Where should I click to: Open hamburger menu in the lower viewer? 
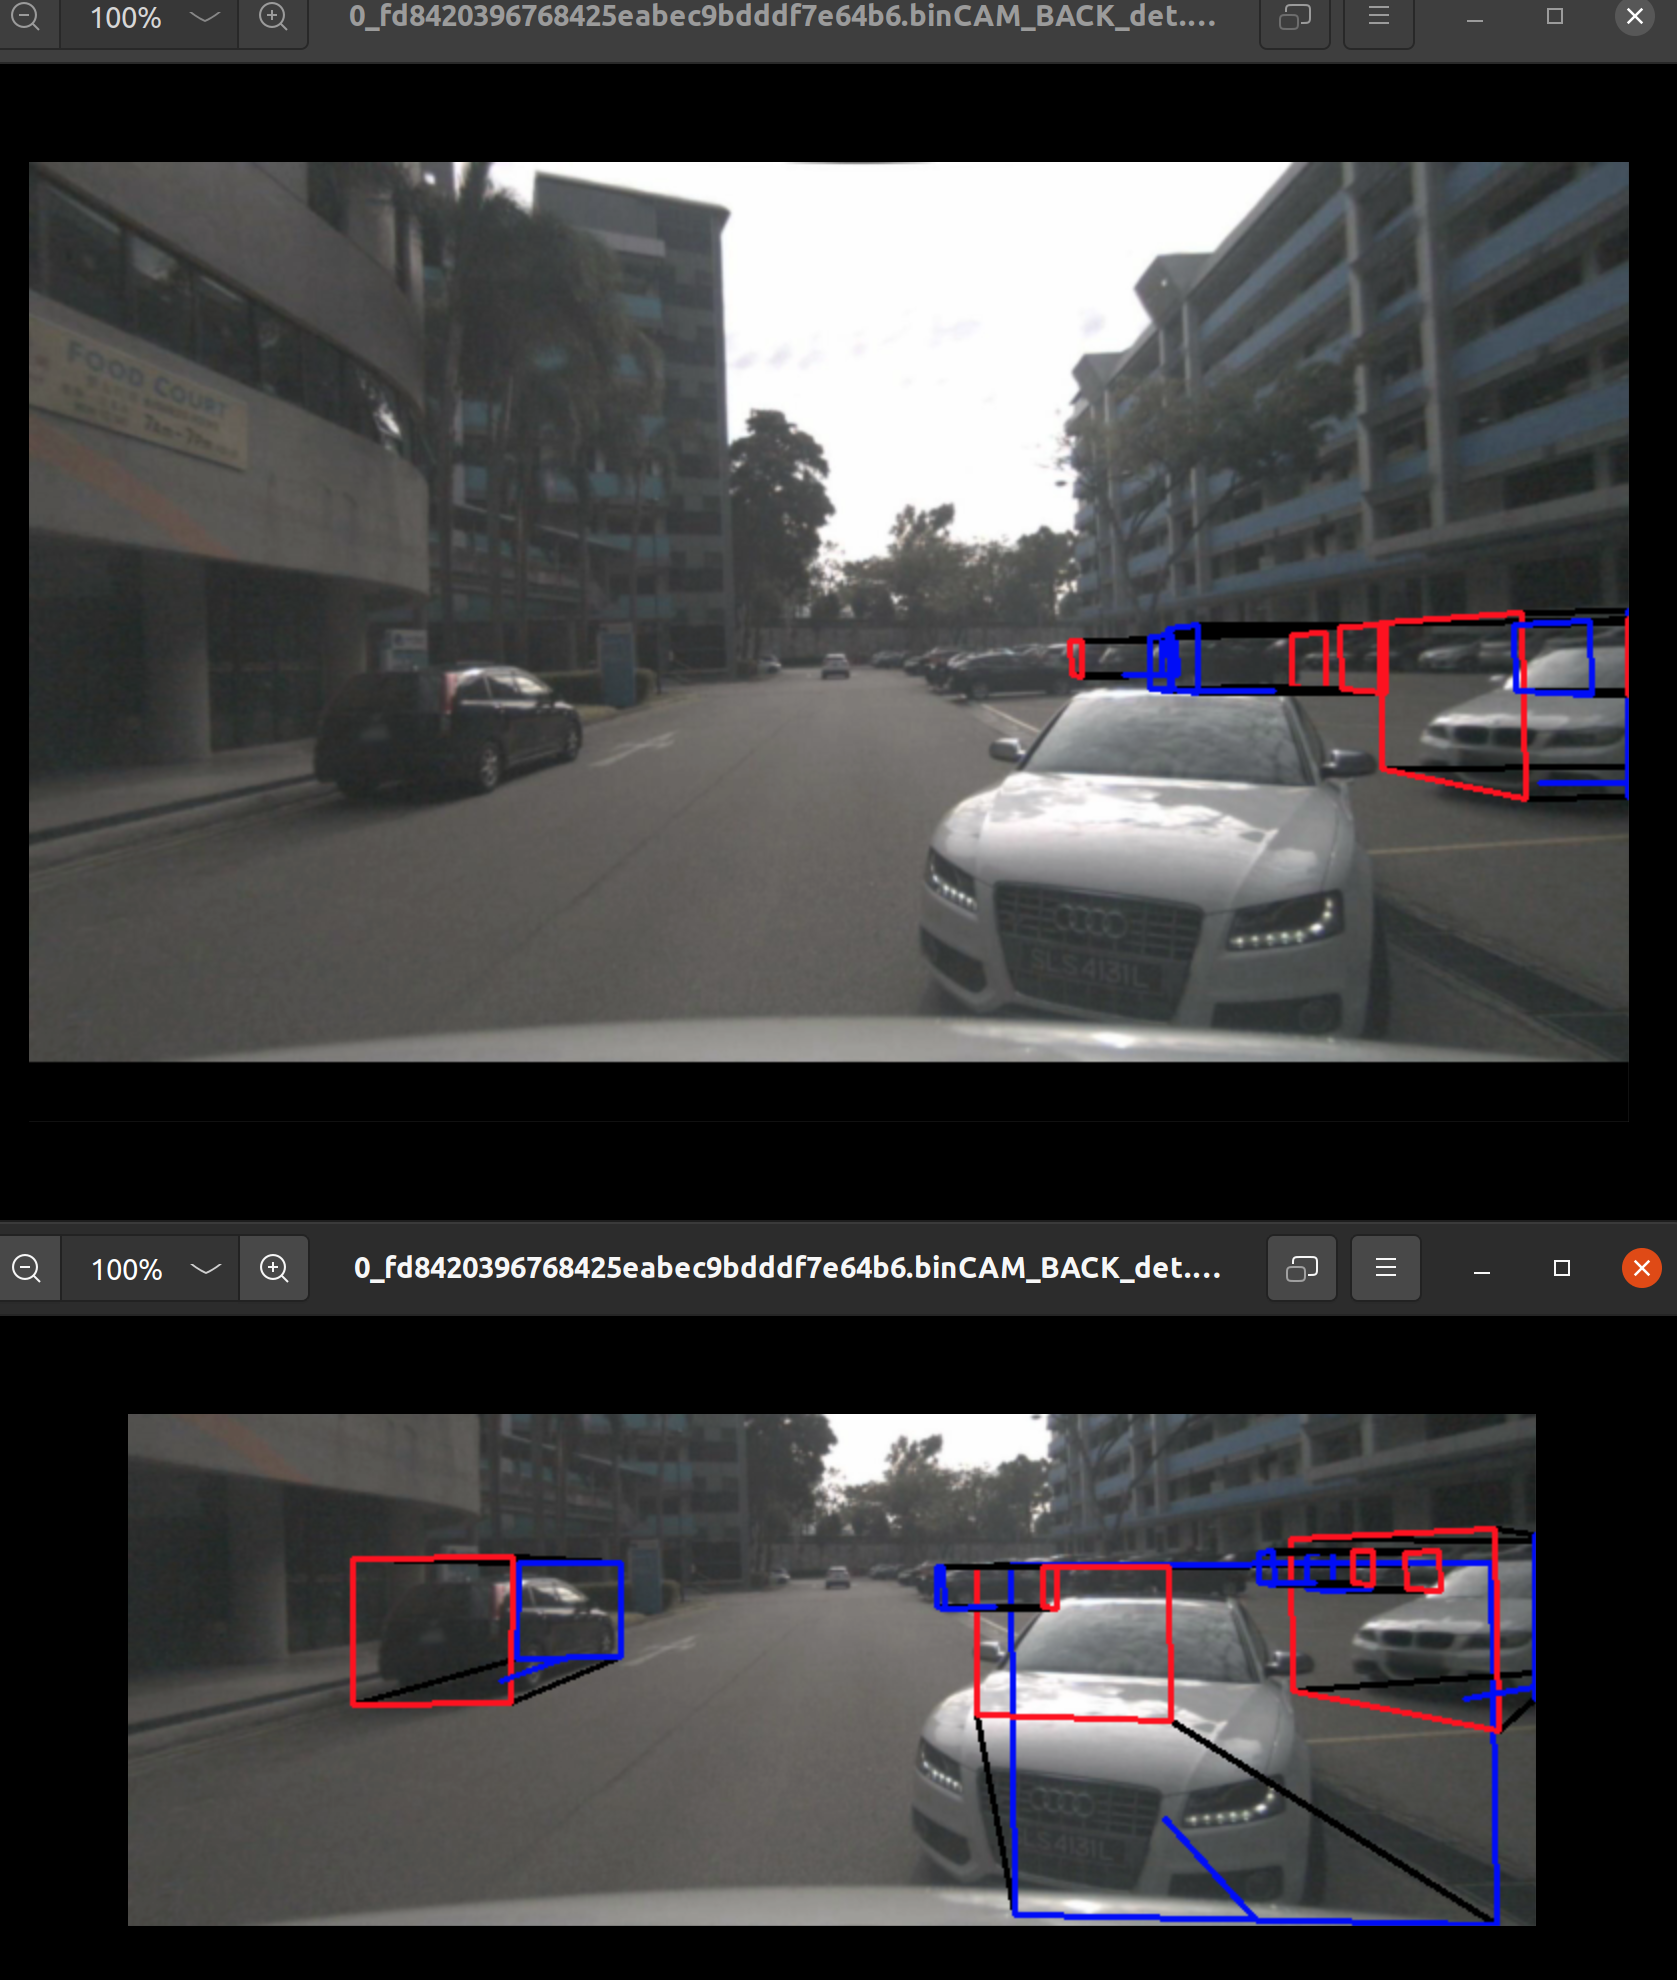point(1385,1269)
